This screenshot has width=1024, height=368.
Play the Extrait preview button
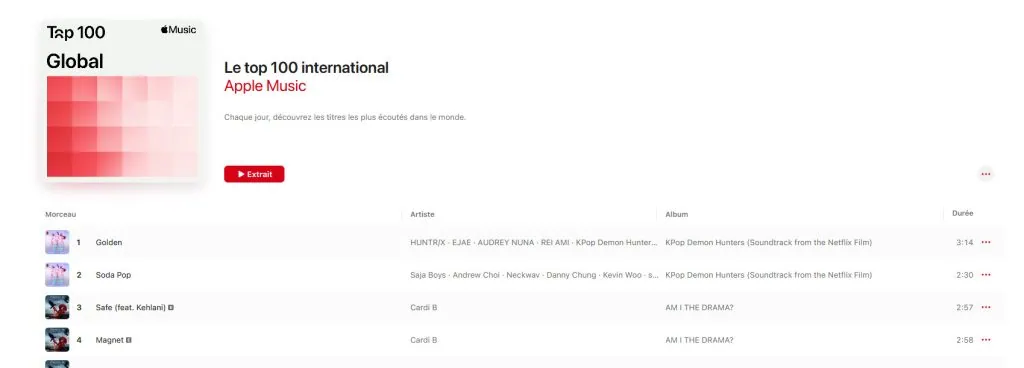(x=254, y=174)
